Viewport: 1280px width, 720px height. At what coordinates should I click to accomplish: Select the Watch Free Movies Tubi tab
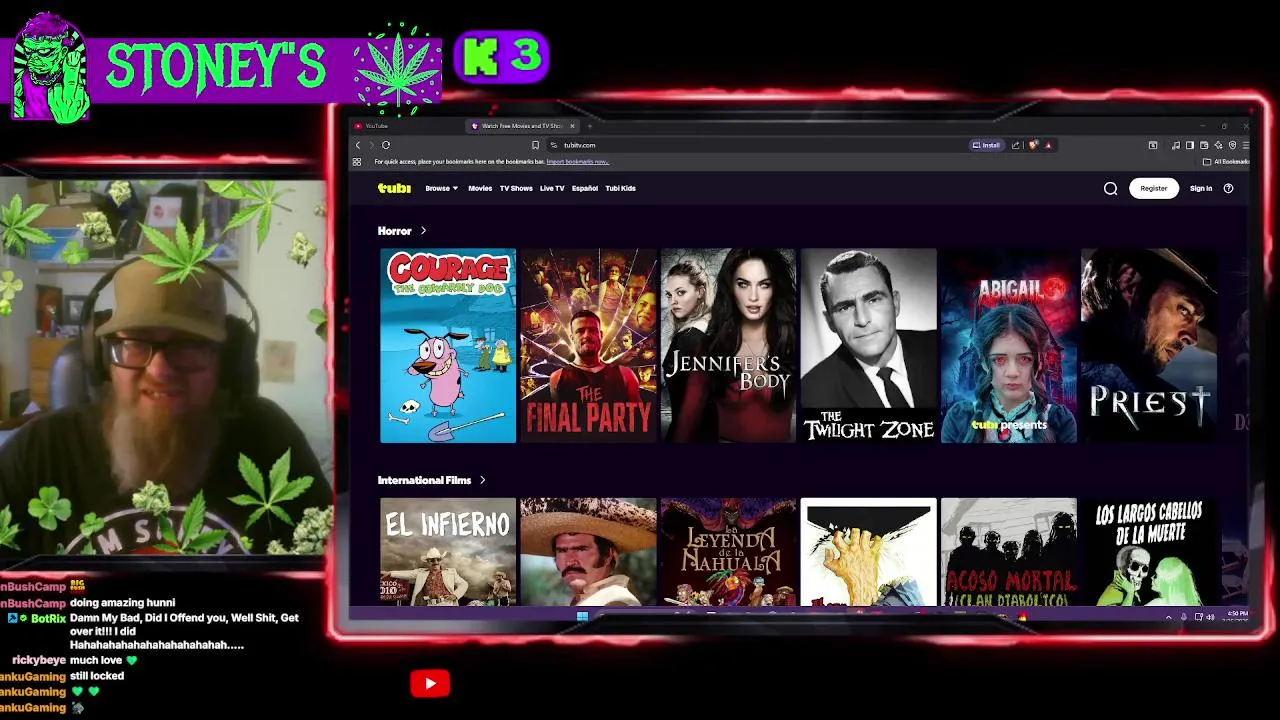[x=522, y=126]
